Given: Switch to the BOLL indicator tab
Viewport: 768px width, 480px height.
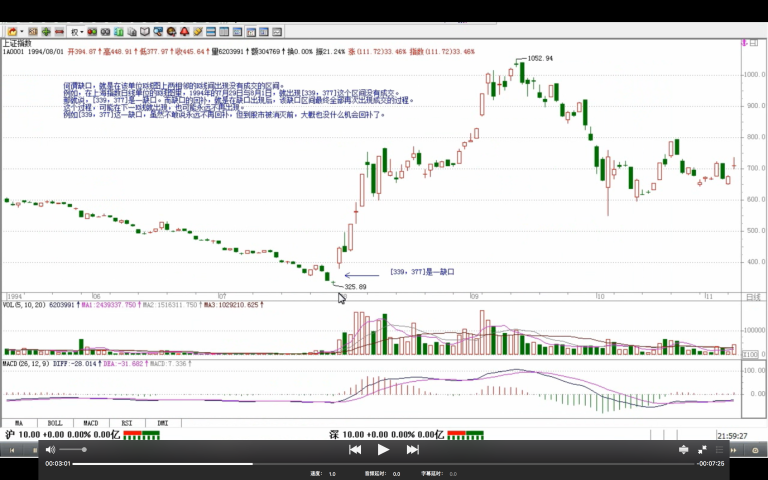Looking at the screenshot, I should [54, 423].
